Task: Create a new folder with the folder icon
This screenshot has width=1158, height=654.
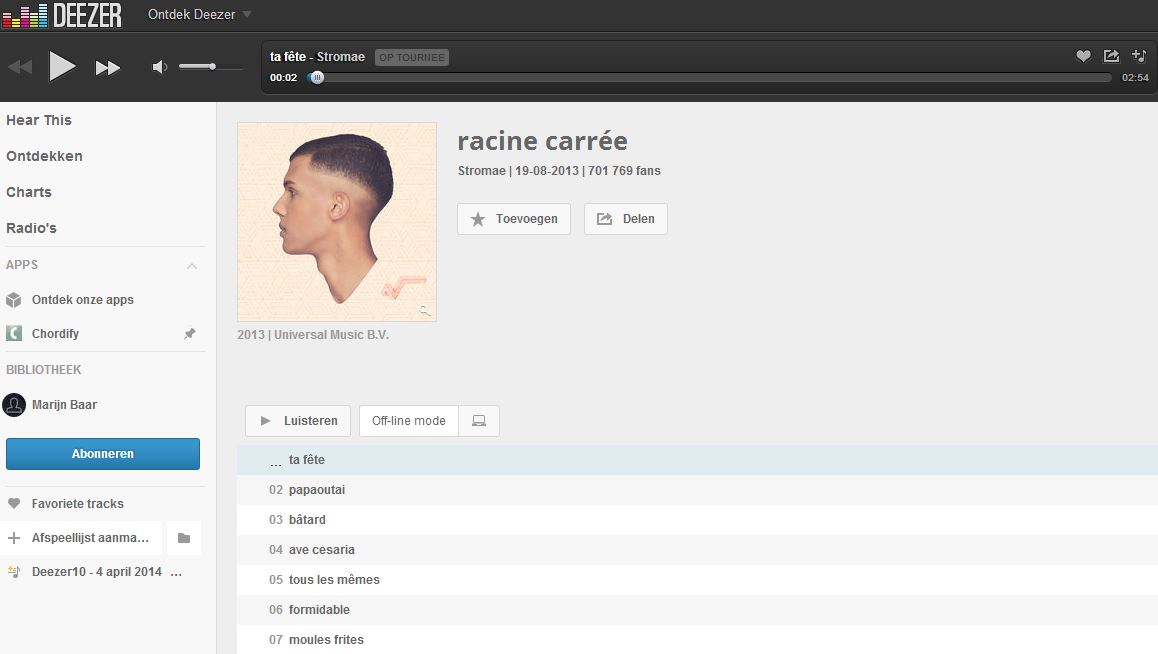Action: point(184,538)
